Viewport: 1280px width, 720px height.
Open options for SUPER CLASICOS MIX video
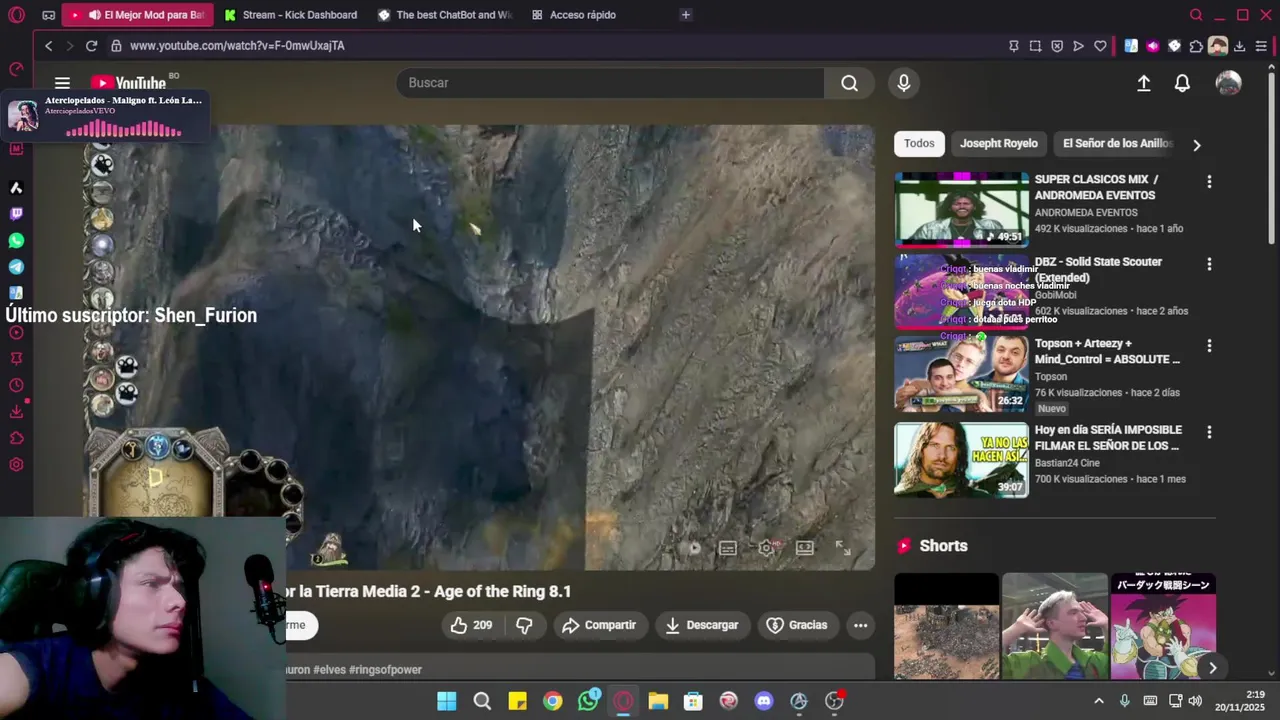point(1209,182)
